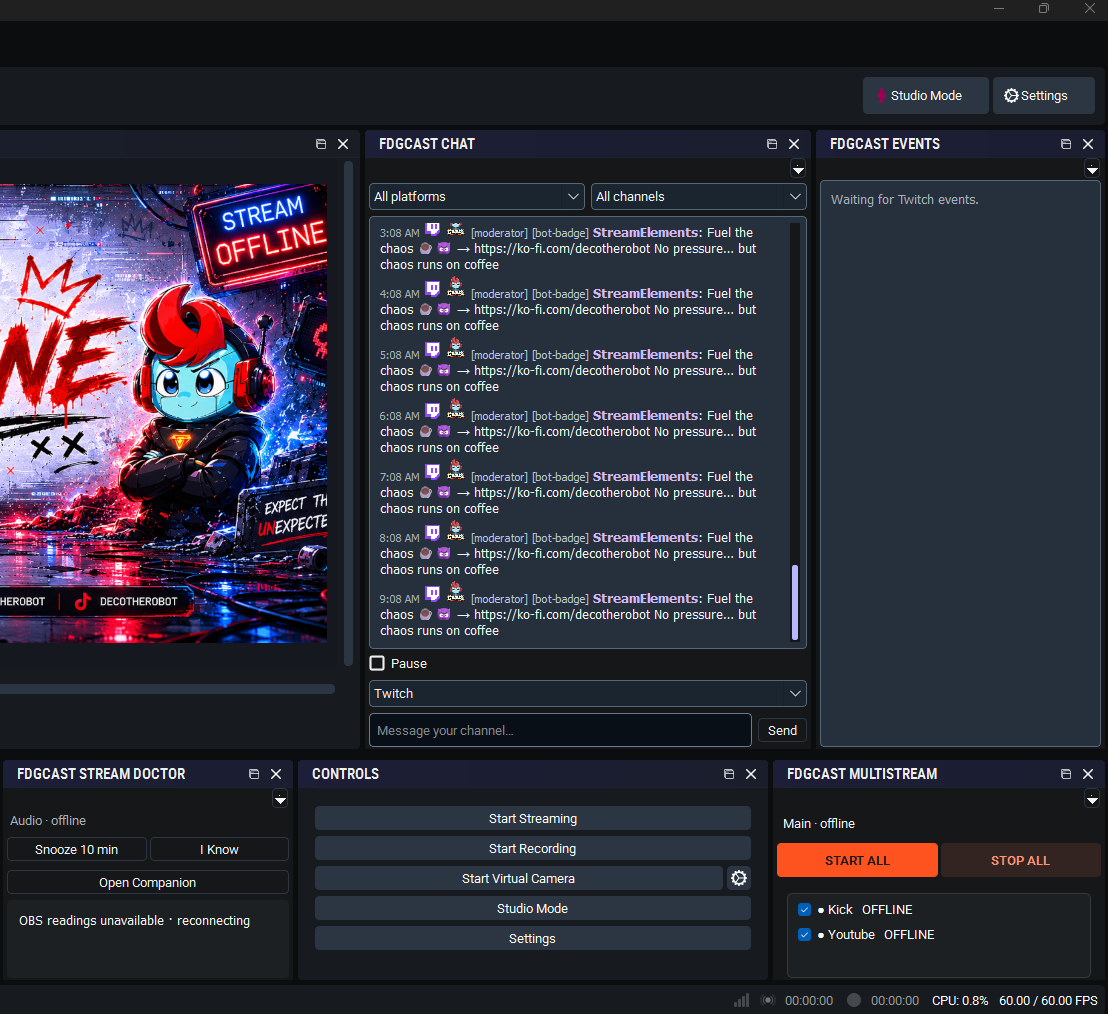Open FDGCAST CHAT dock dropdown menu arrow
Screen dimensions: 1108x1014
click(x=798, y=169)
